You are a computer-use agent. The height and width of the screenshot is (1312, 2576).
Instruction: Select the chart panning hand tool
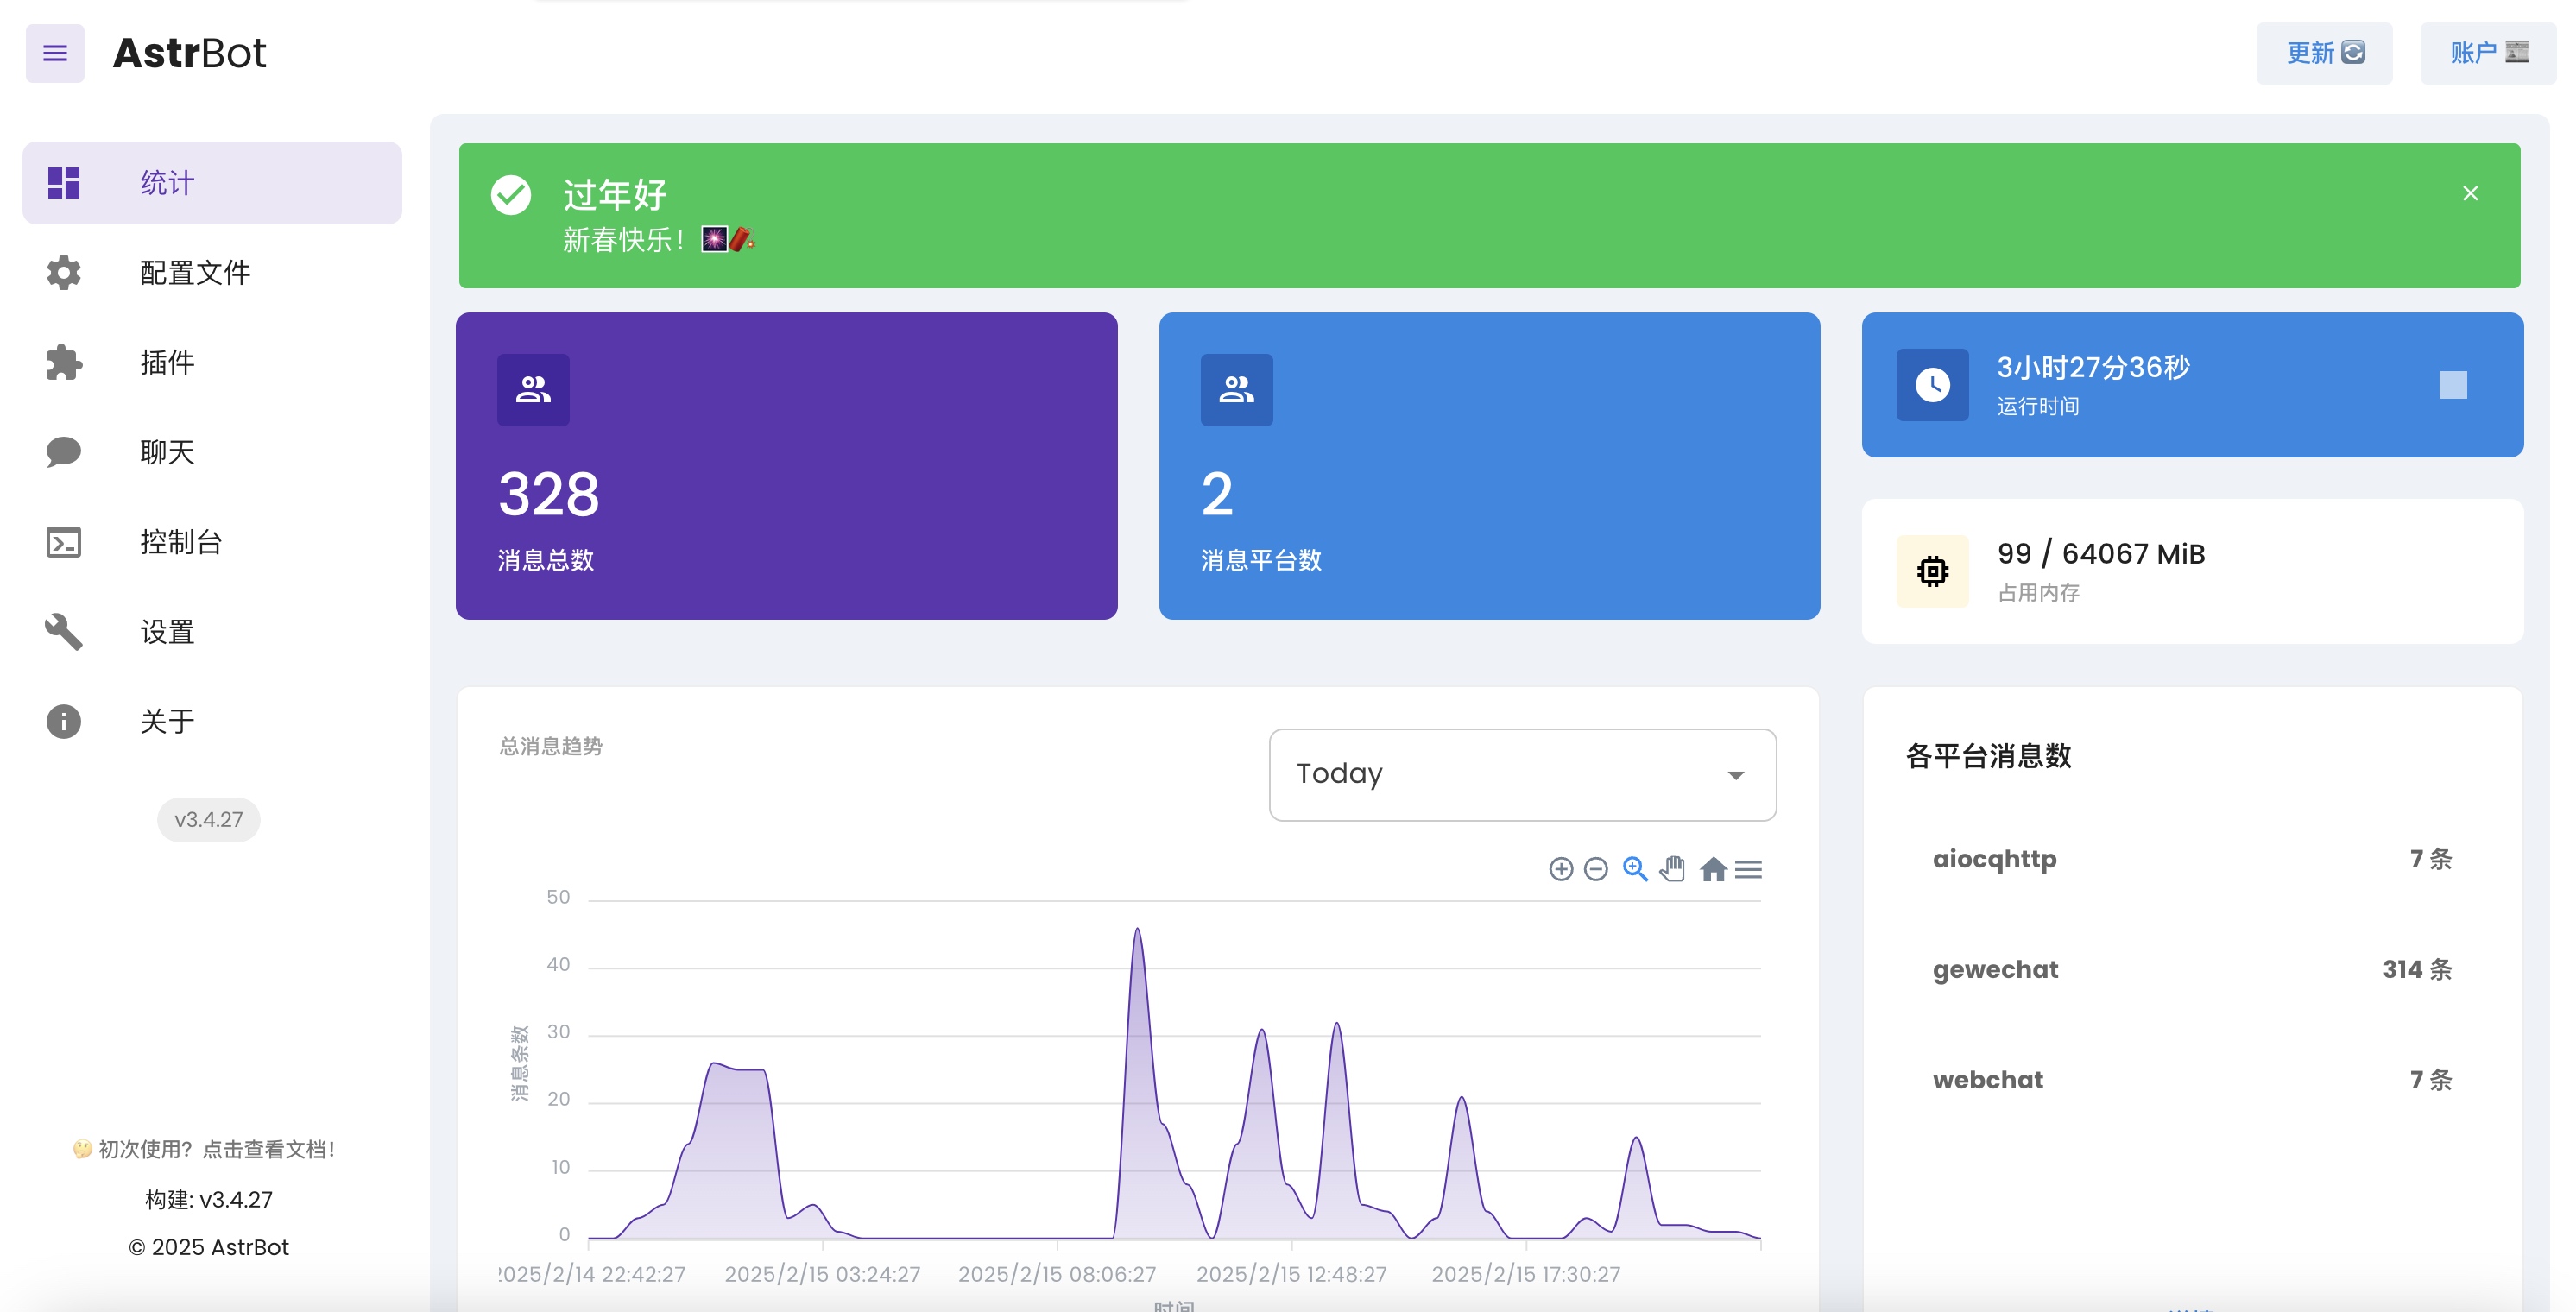point(1673,869)
